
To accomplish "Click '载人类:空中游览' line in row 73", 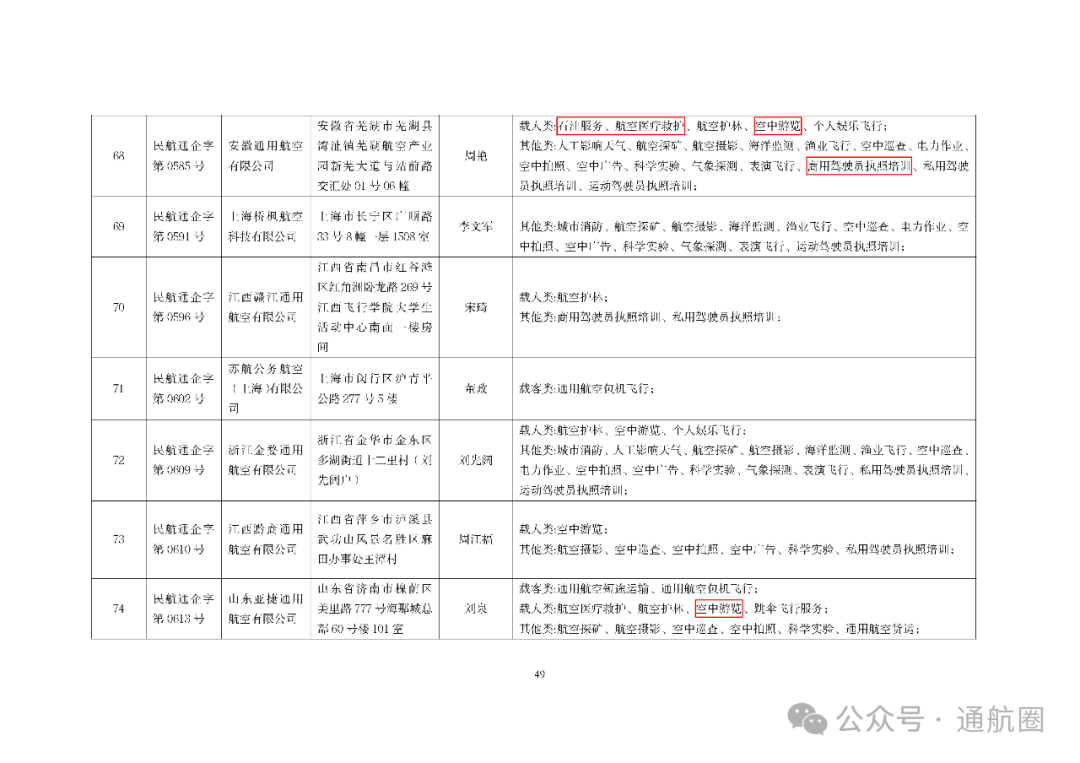I will point(563,529).
